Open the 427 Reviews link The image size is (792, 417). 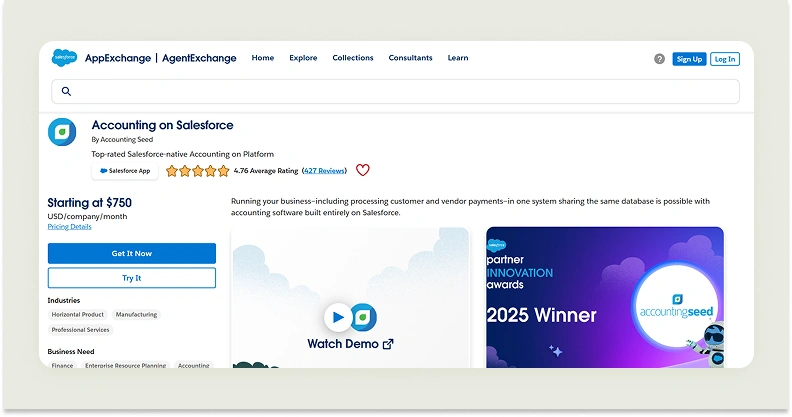[x=324, y=171]
